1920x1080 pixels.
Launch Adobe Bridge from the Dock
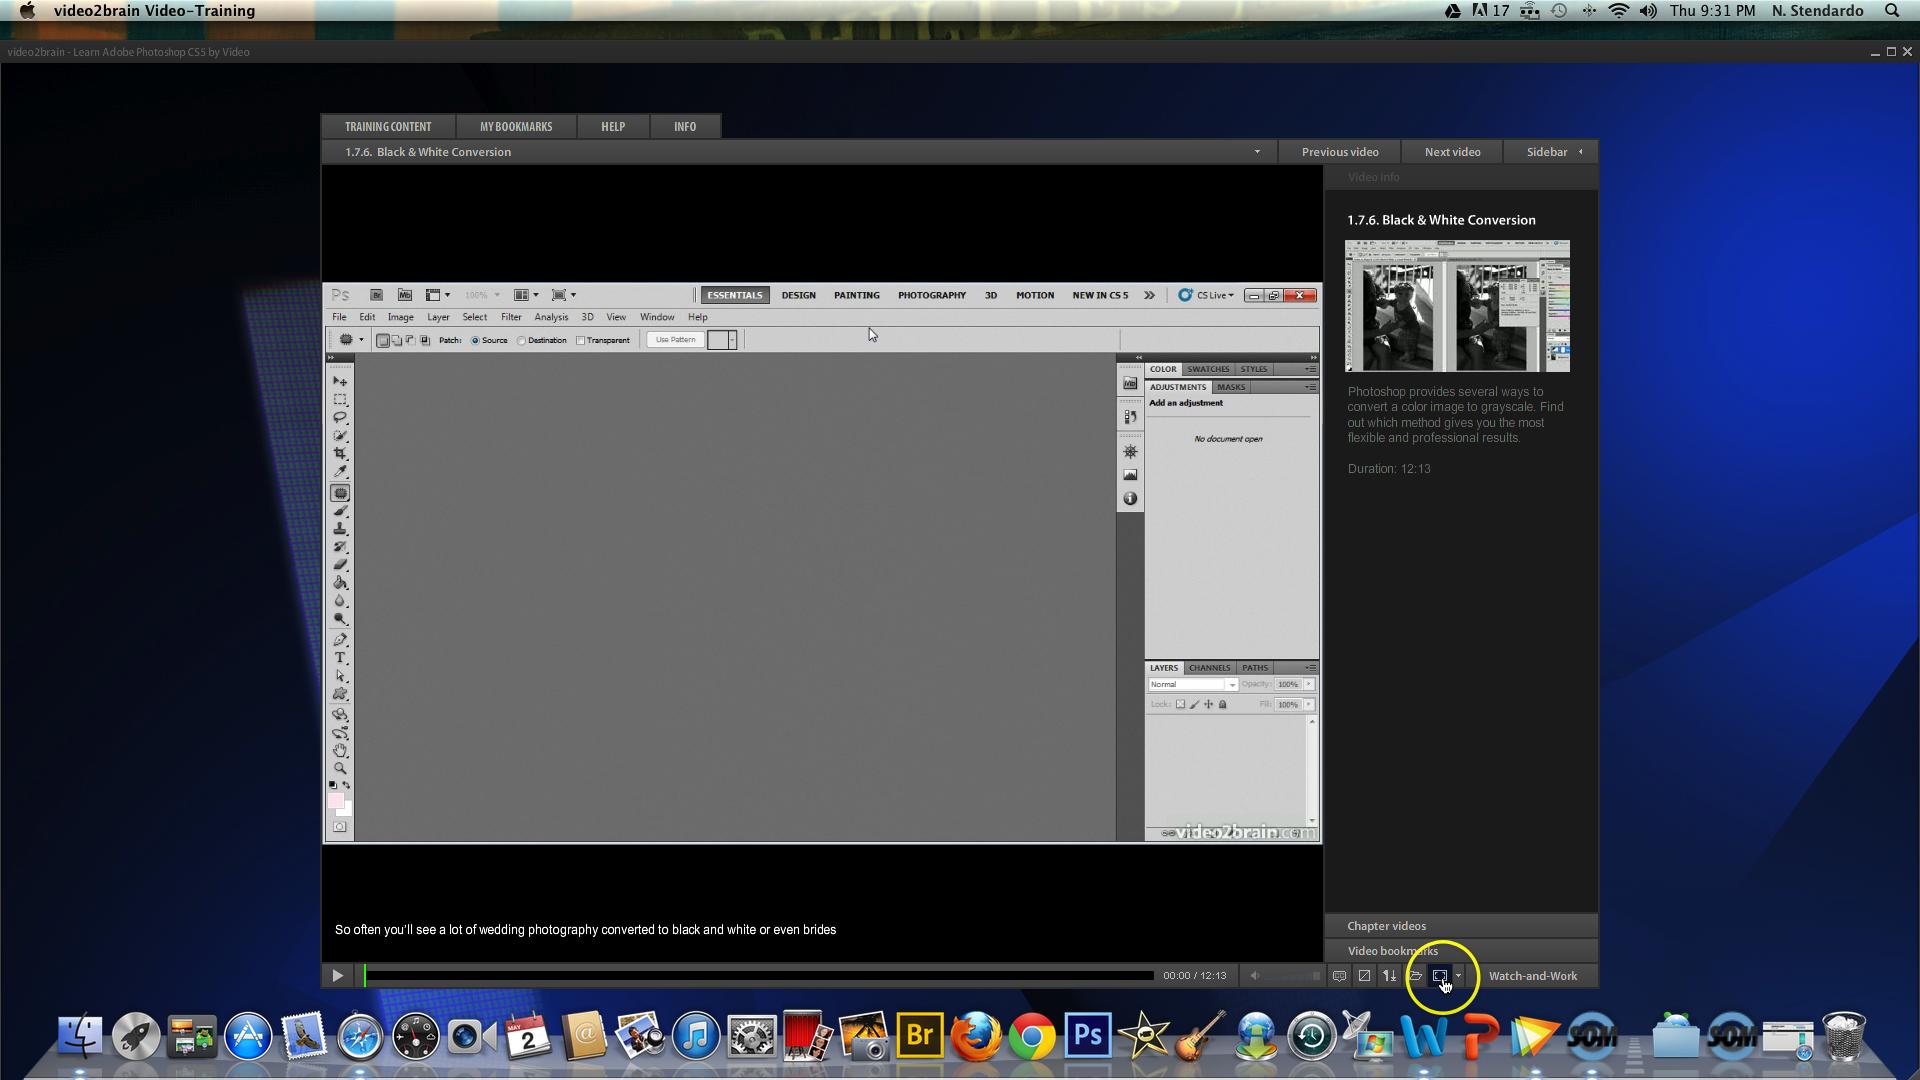click(x=919, y=1036)
